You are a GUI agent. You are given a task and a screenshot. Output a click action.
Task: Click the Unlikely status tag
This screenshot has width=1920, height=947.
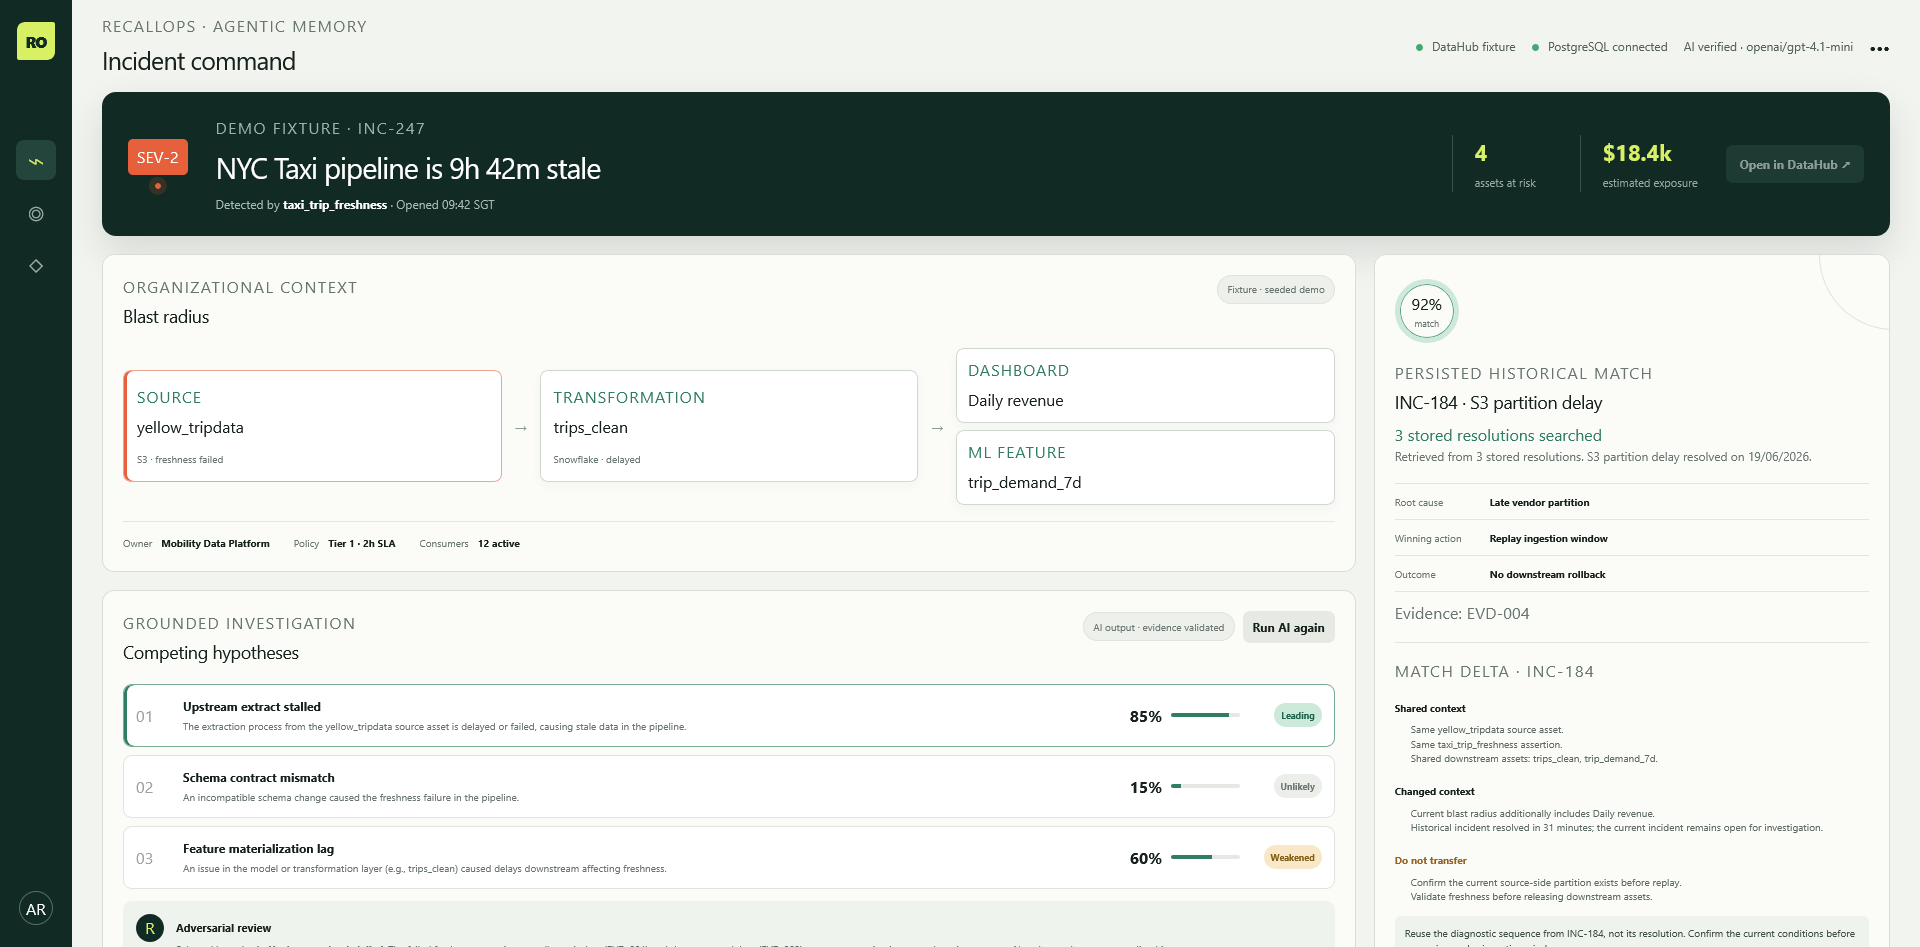click(x=1298, y=786)
